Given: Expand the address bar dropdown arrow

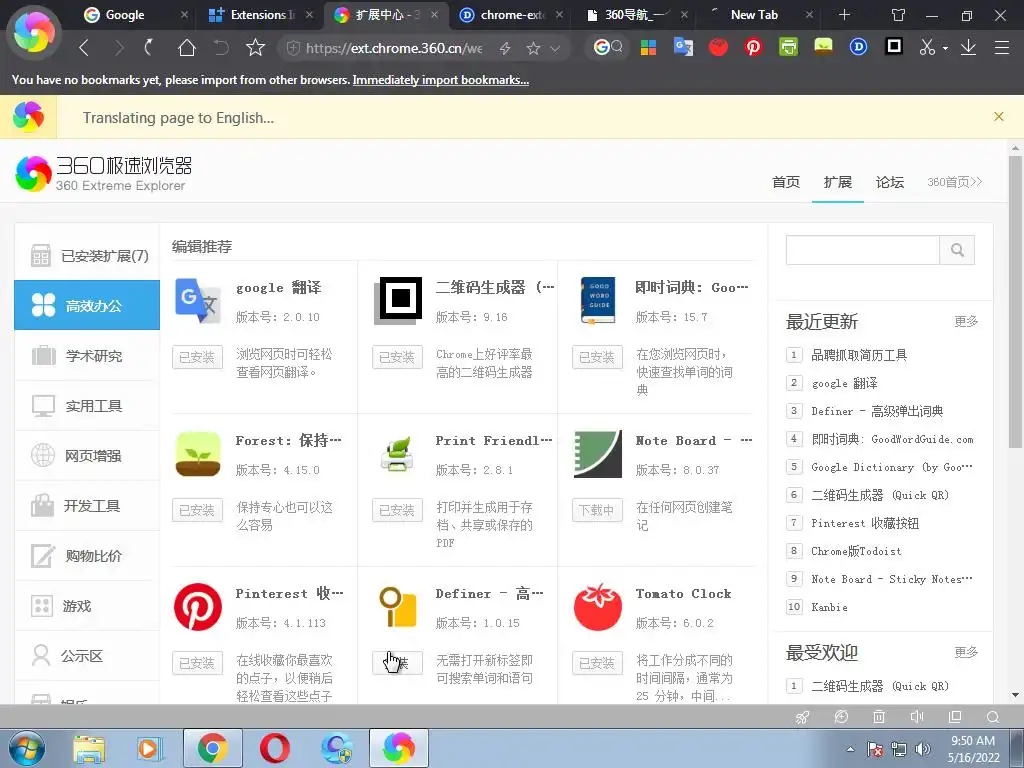Looking at the screenshot, I should [555, 48].
